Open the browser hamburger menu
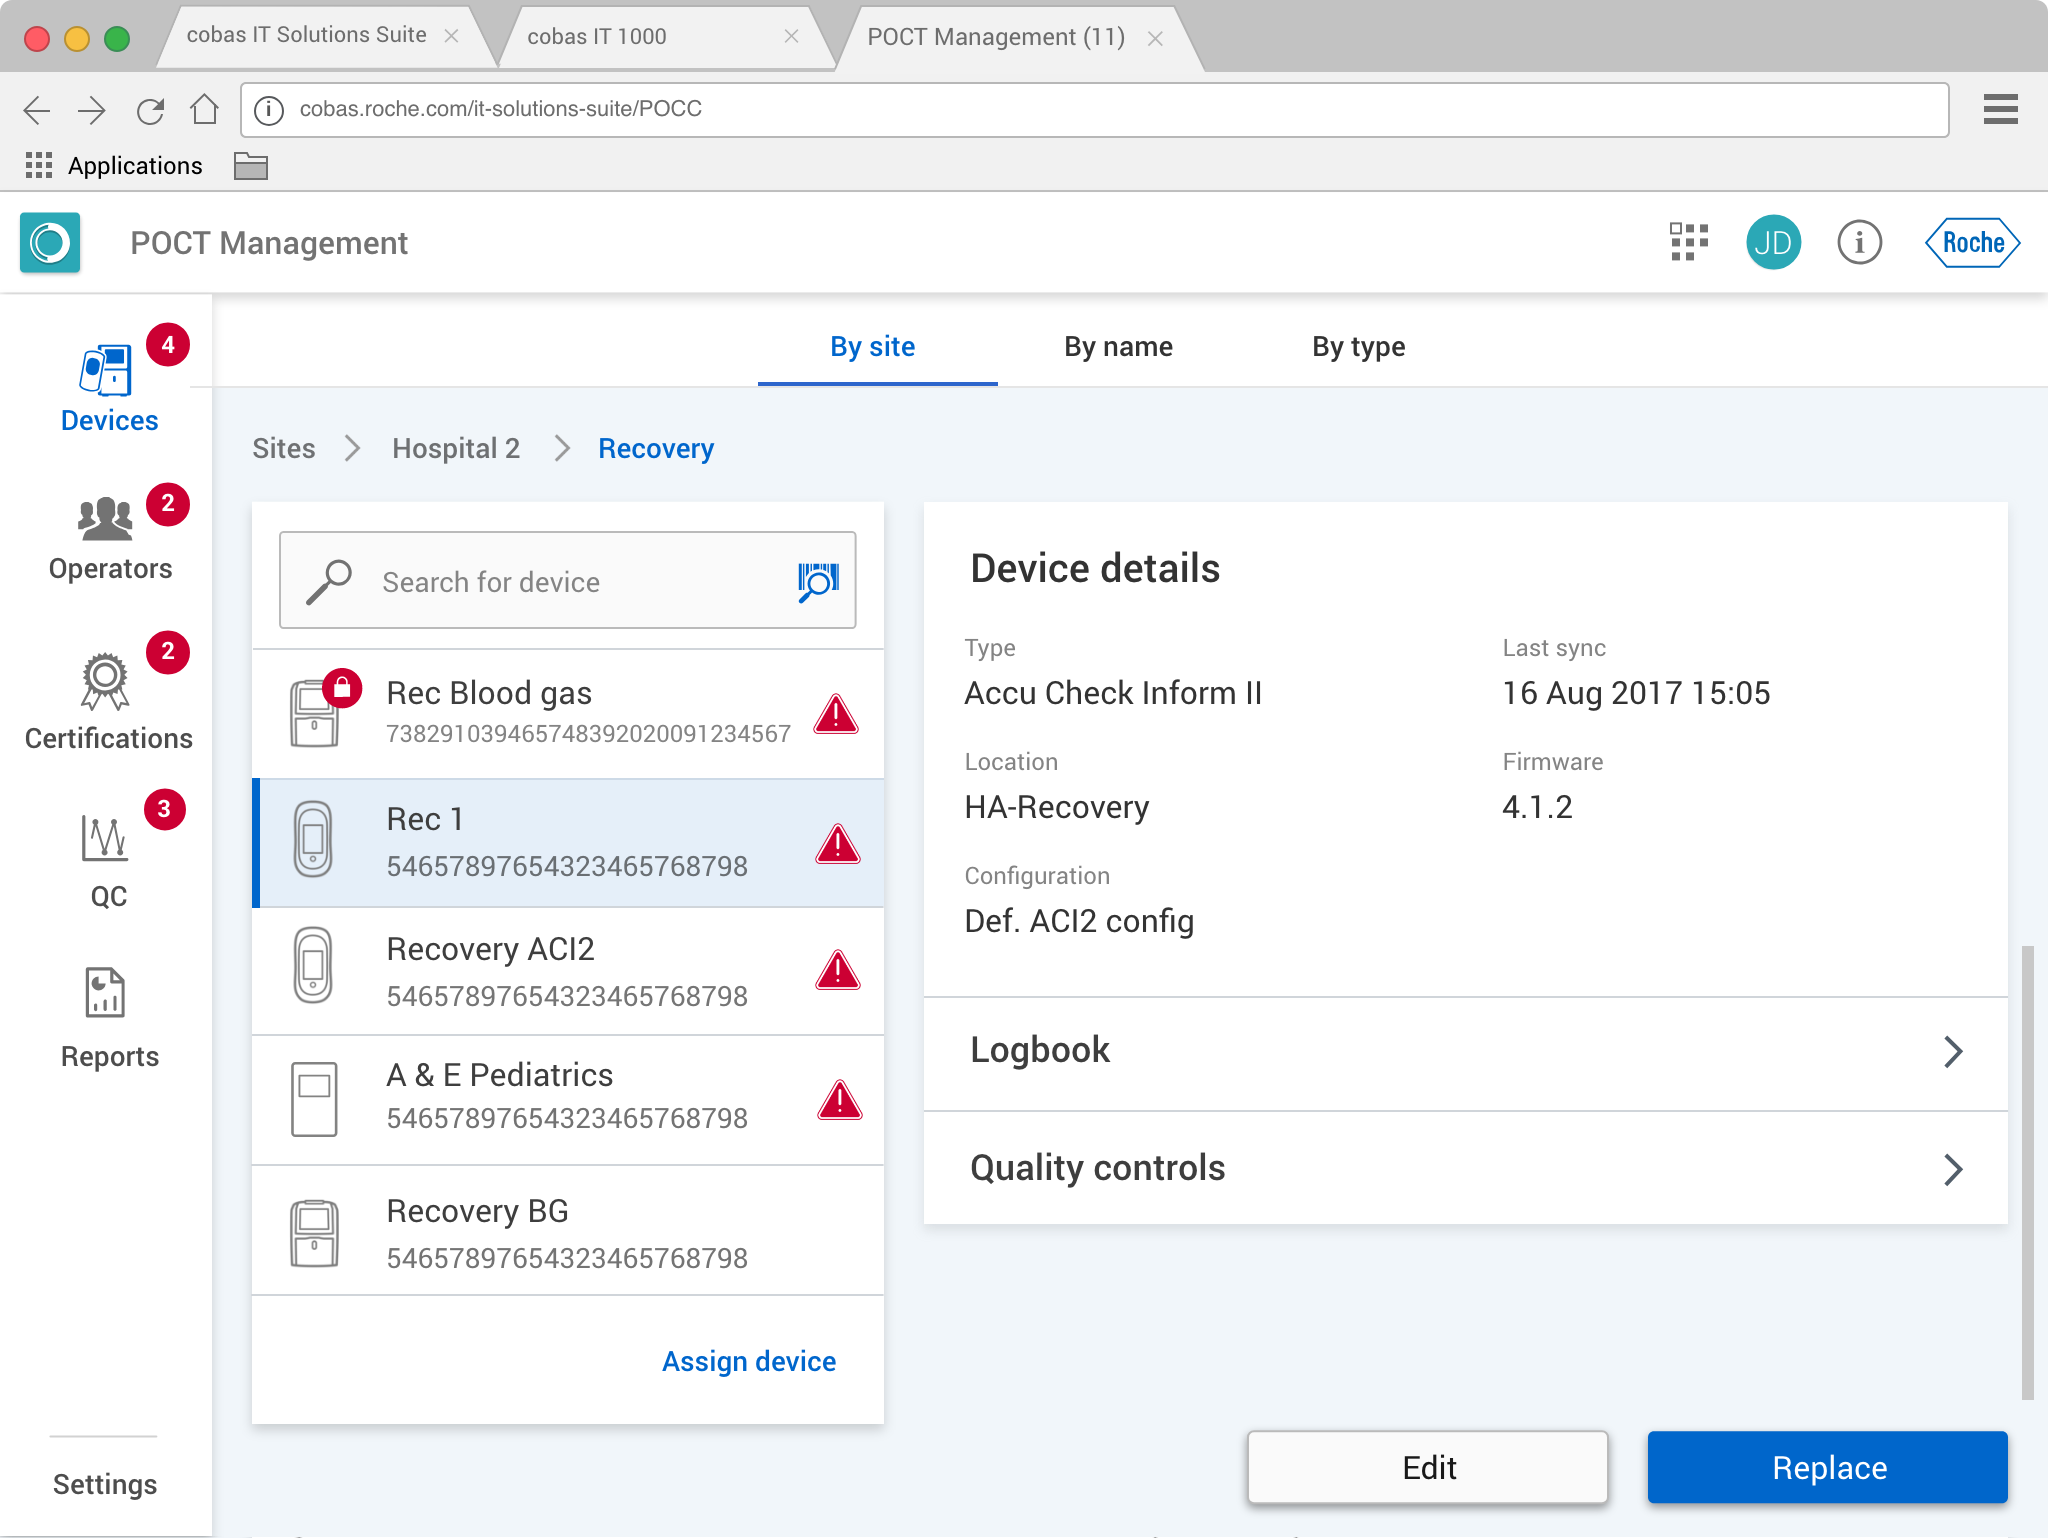Viewport: 2048px width, 1538px height. pyautogui.click(x=2000, y=109)
